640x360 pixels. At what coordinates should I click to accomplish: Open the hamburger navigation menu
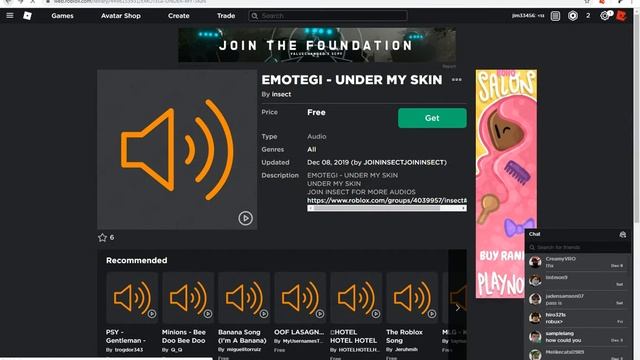point(10,16)
